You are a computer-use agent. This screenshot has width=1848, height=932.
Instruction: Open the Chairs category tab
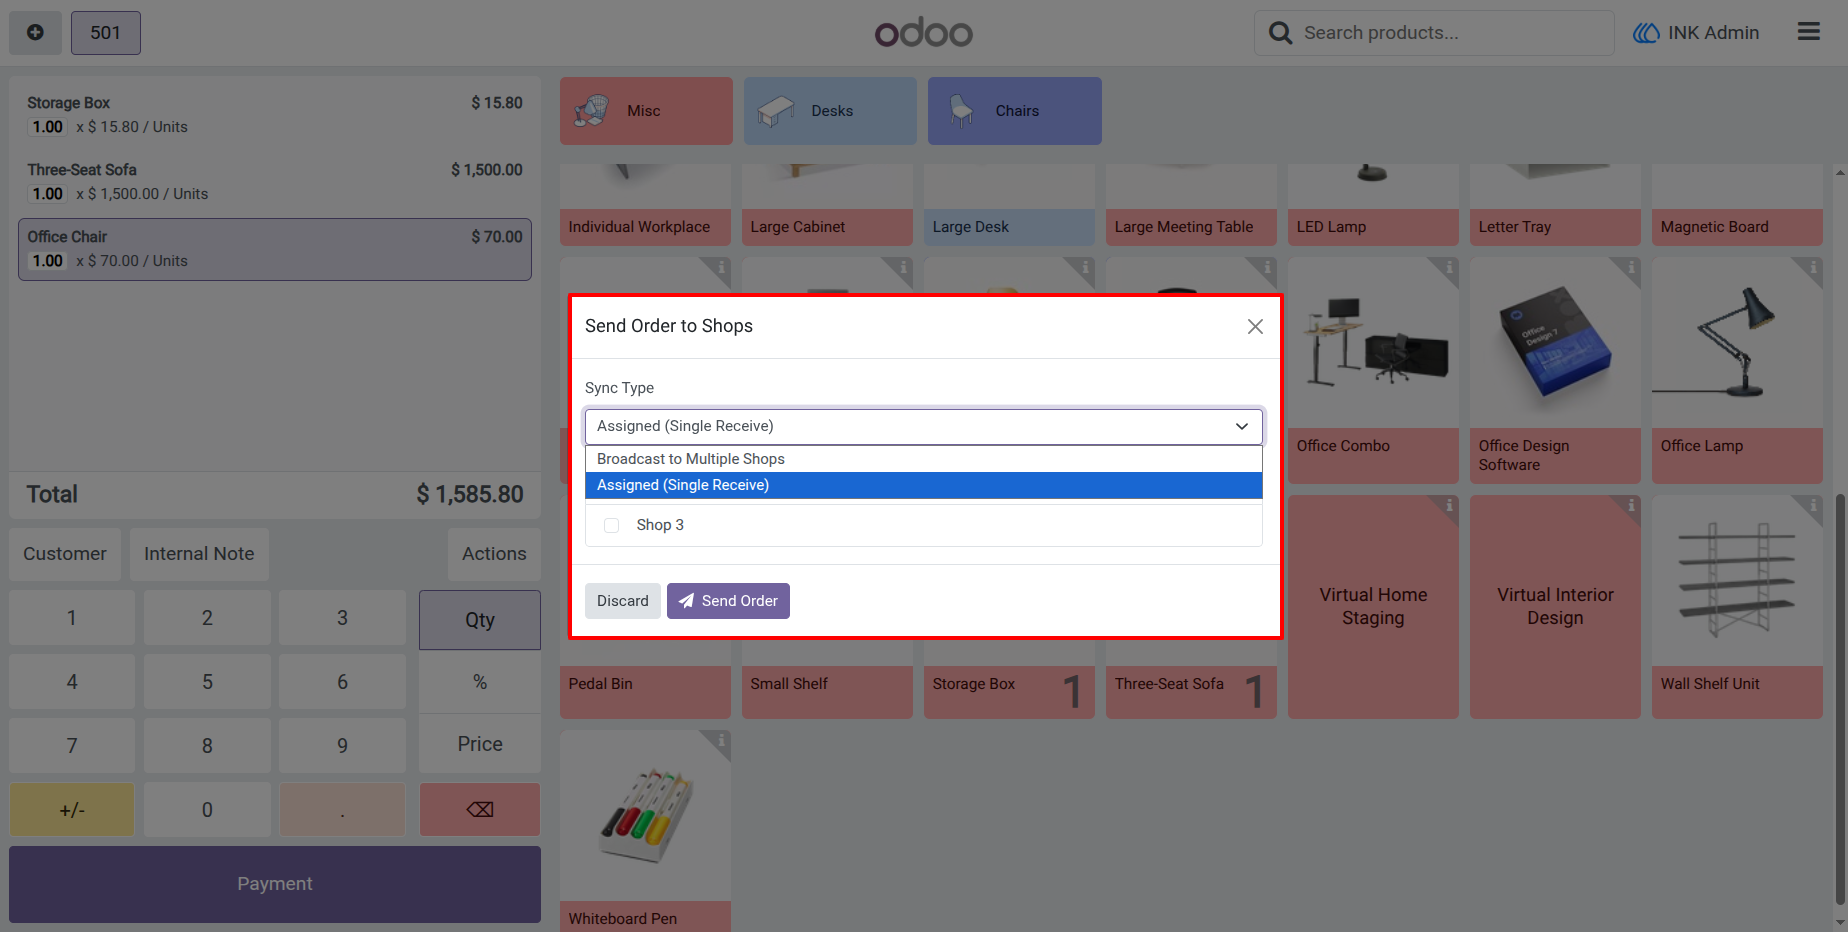[1014, 111]
